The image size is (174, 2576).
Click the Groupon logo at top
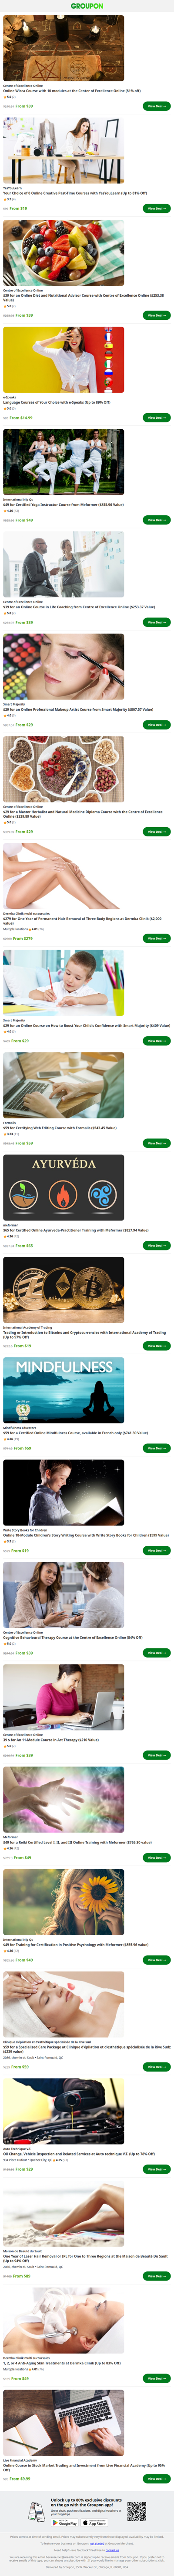[x=87, y=6]
